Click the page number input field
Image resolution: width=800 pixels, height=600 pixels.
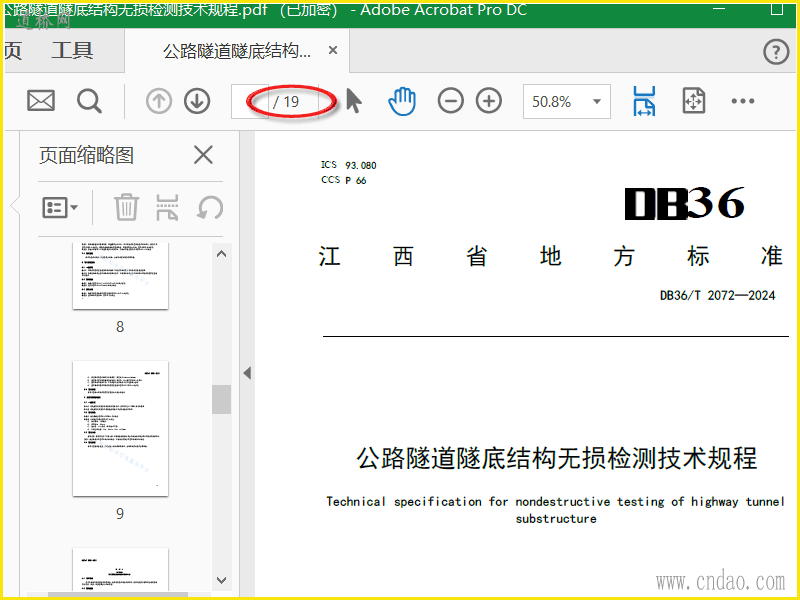249,102
